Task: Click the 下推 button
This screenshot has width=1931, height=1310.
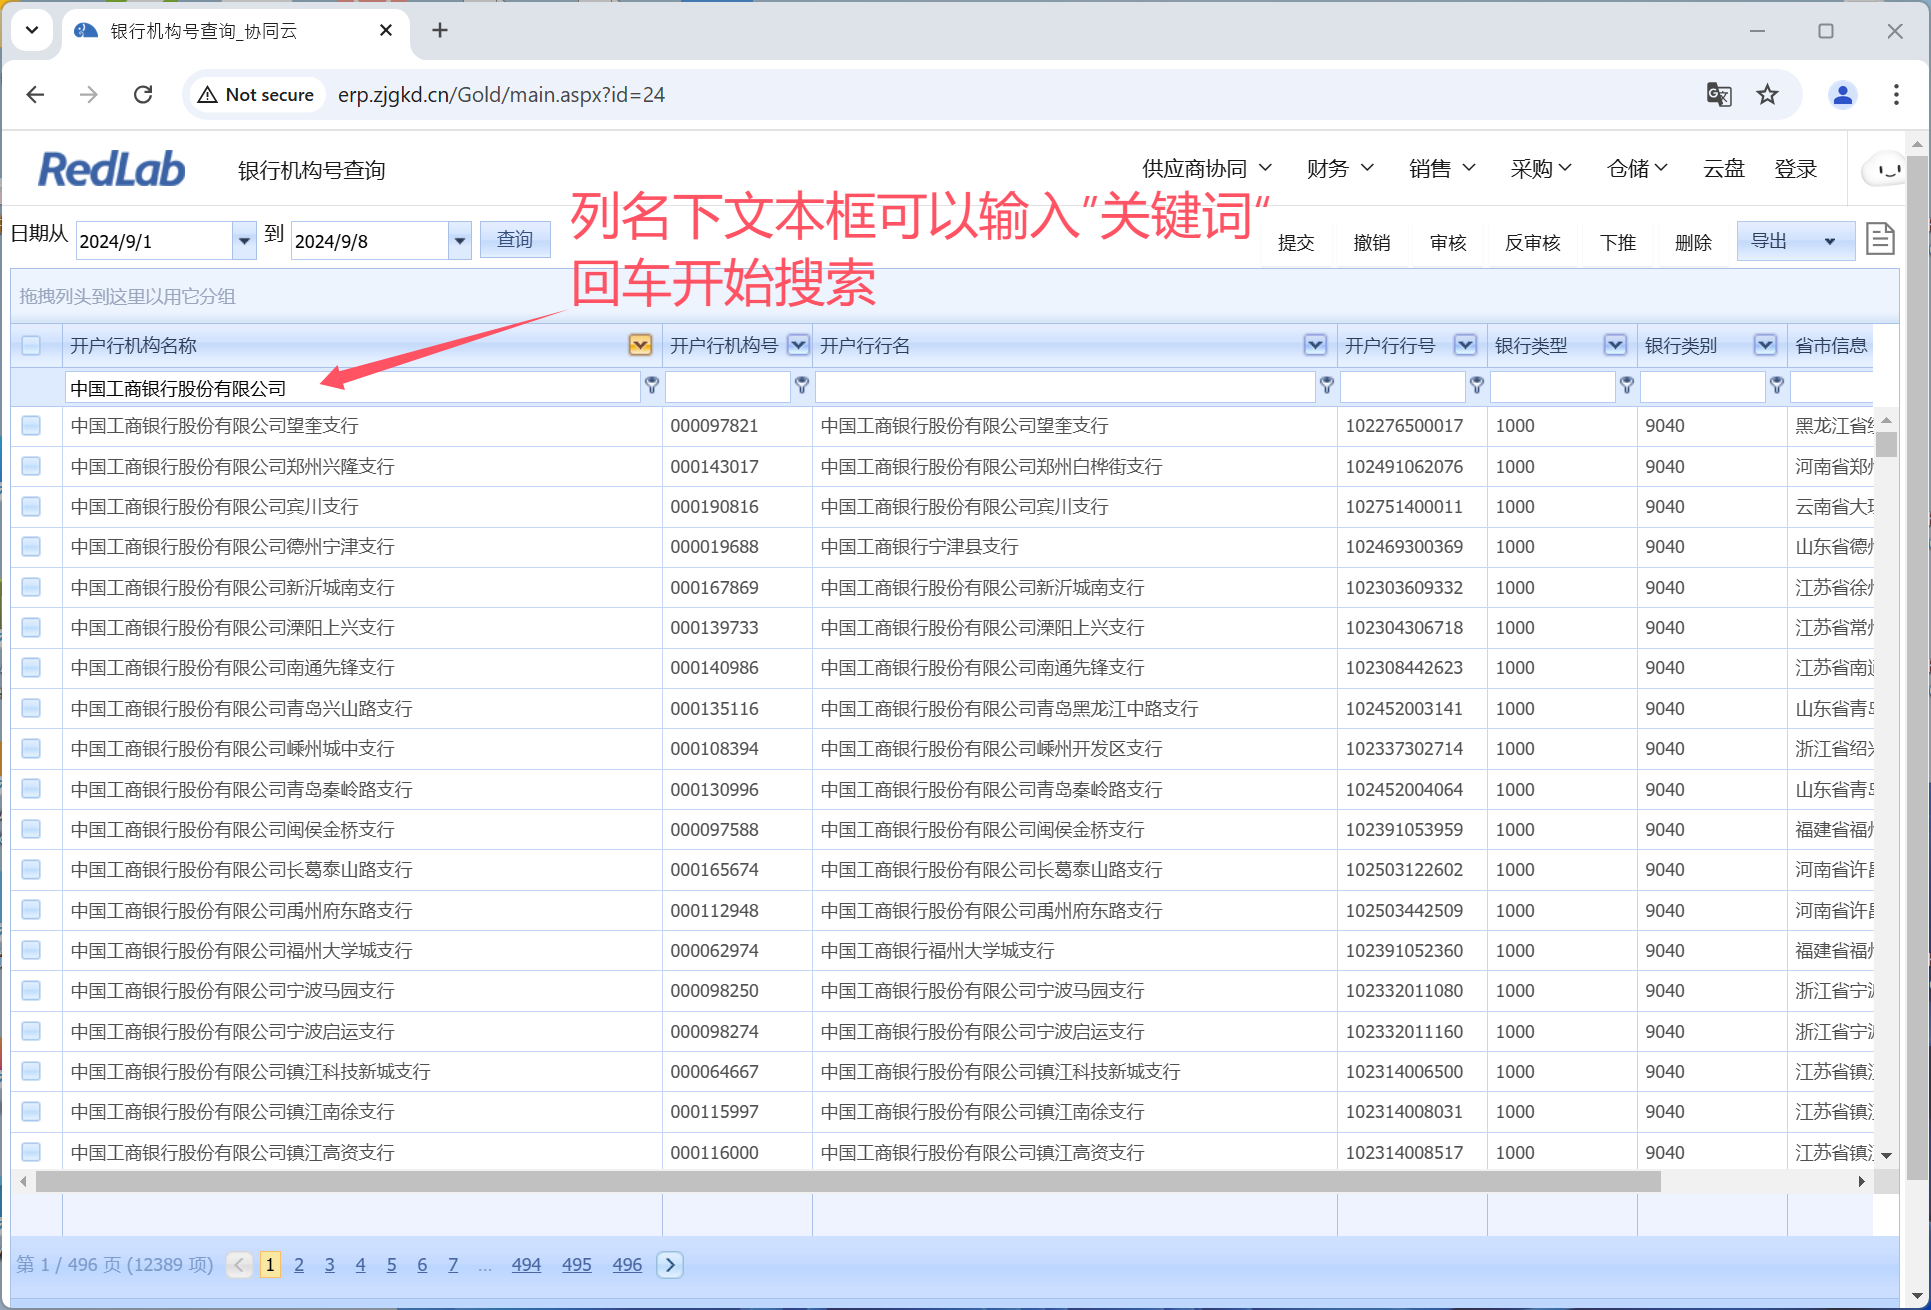Action: click(1618, 243)
